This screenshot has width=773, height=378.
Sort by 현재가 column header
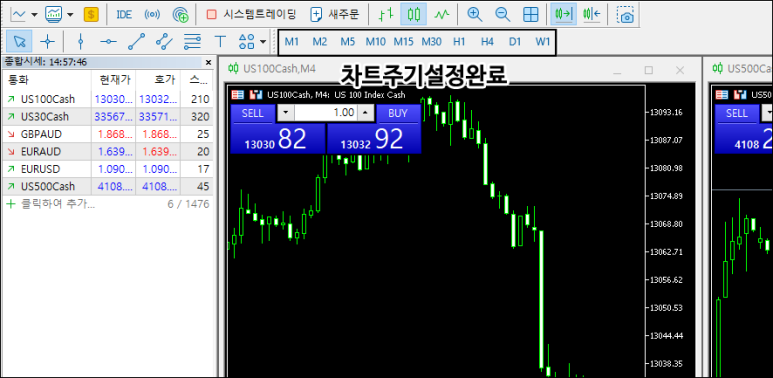(114, 80)
